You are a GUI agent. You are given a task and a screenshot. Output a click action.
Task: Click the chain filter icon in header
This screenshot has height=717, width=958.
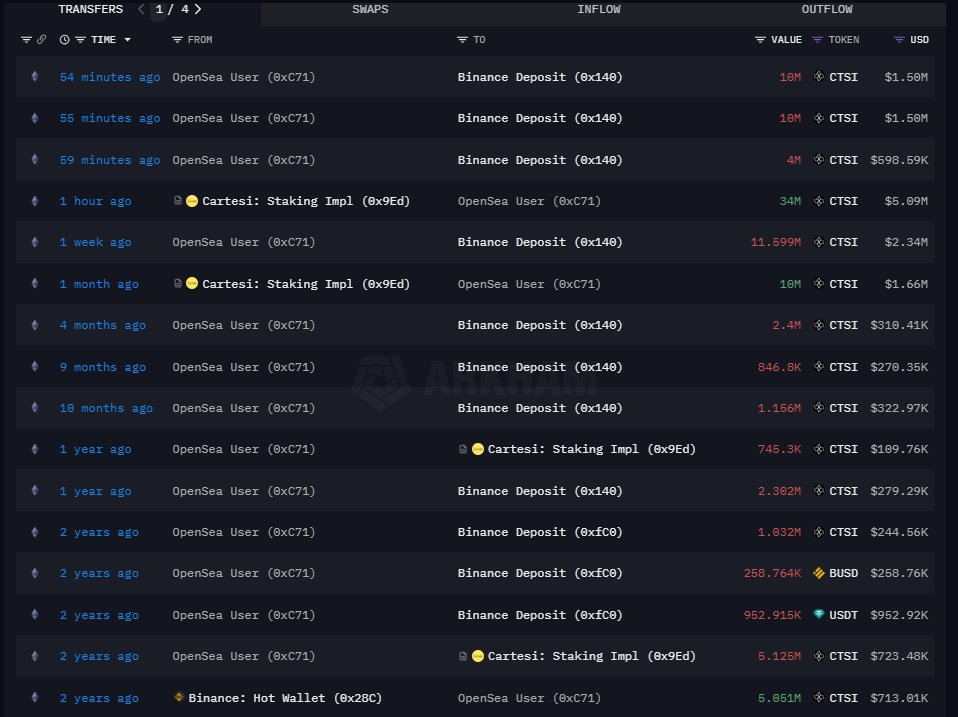[26, 40]
